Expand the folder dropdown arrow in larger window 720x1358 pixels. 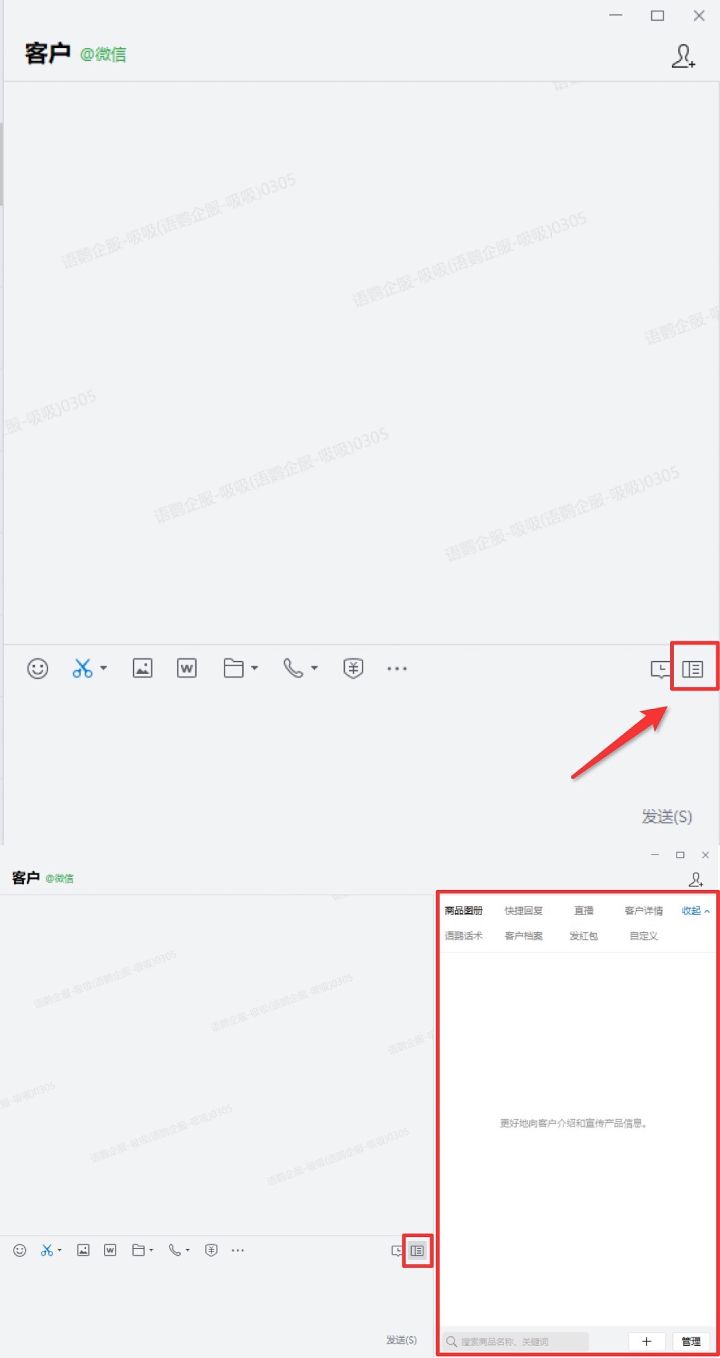point(255,669)
